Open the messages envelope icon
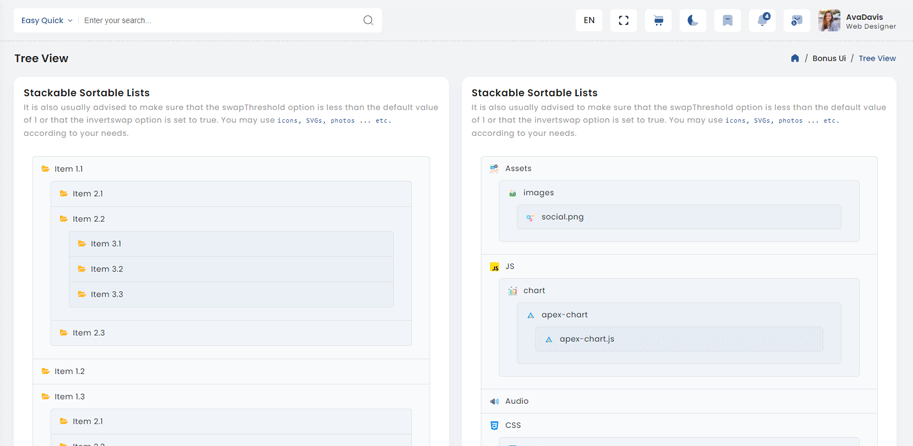Screen dimensions: 913x446 796,20
